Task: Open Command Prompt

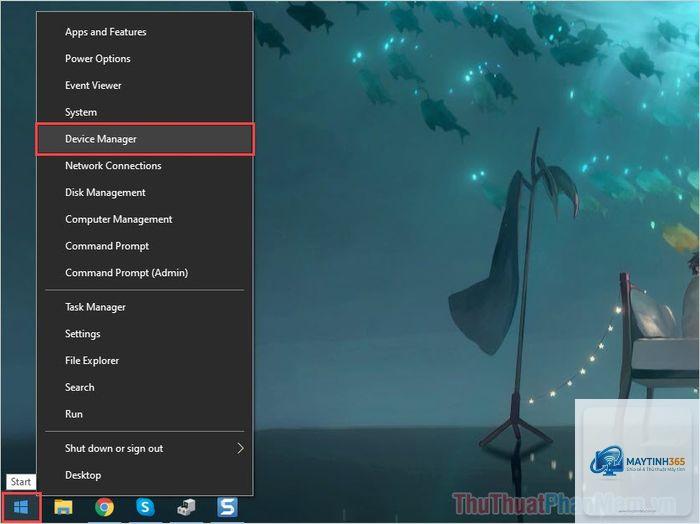Action: click(x=145, y=246)
